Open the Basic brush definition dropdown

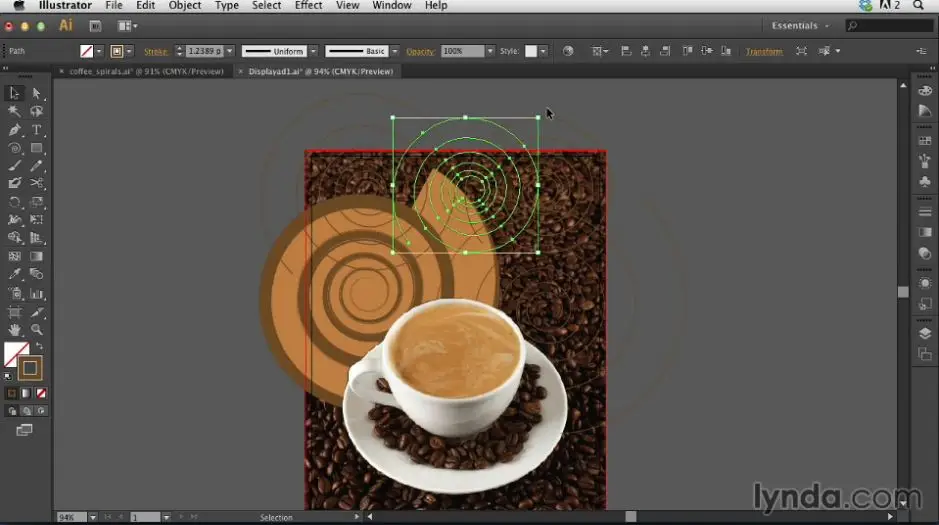[x=396, y=51]
